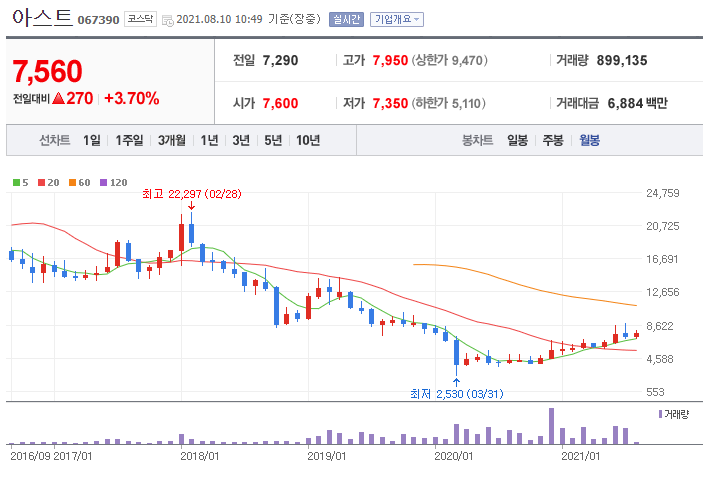Select the 10년 line chart tab

(x=308, y=140)
